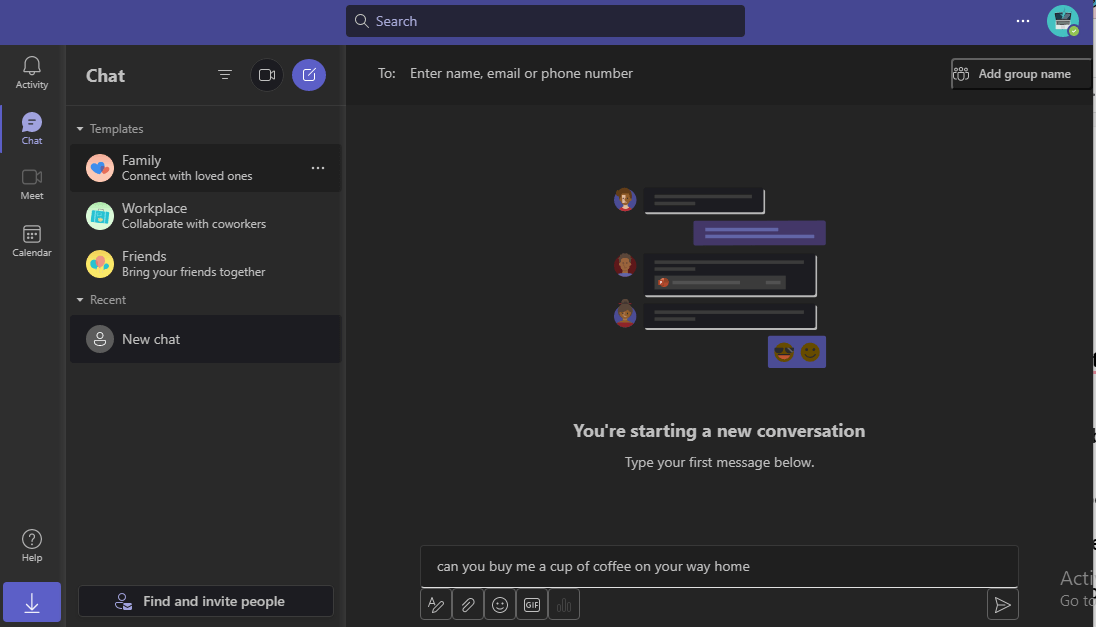The image size is (1096, 627).
Task: Open your profile avatar menu
Action: pyautogui.click(x=1062, y=20)
